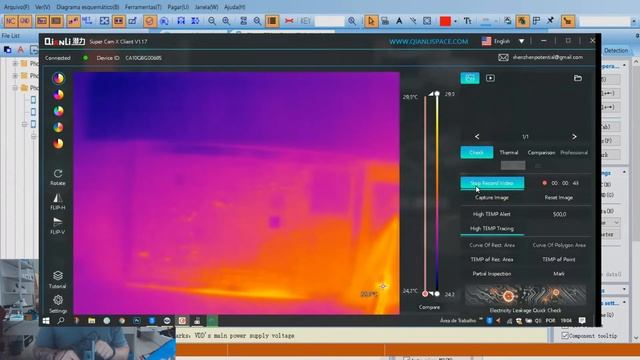This screenshot has width=640, height=360.
Task: Click the Compare button below temperature scale
Action: [x=429, y=307]
